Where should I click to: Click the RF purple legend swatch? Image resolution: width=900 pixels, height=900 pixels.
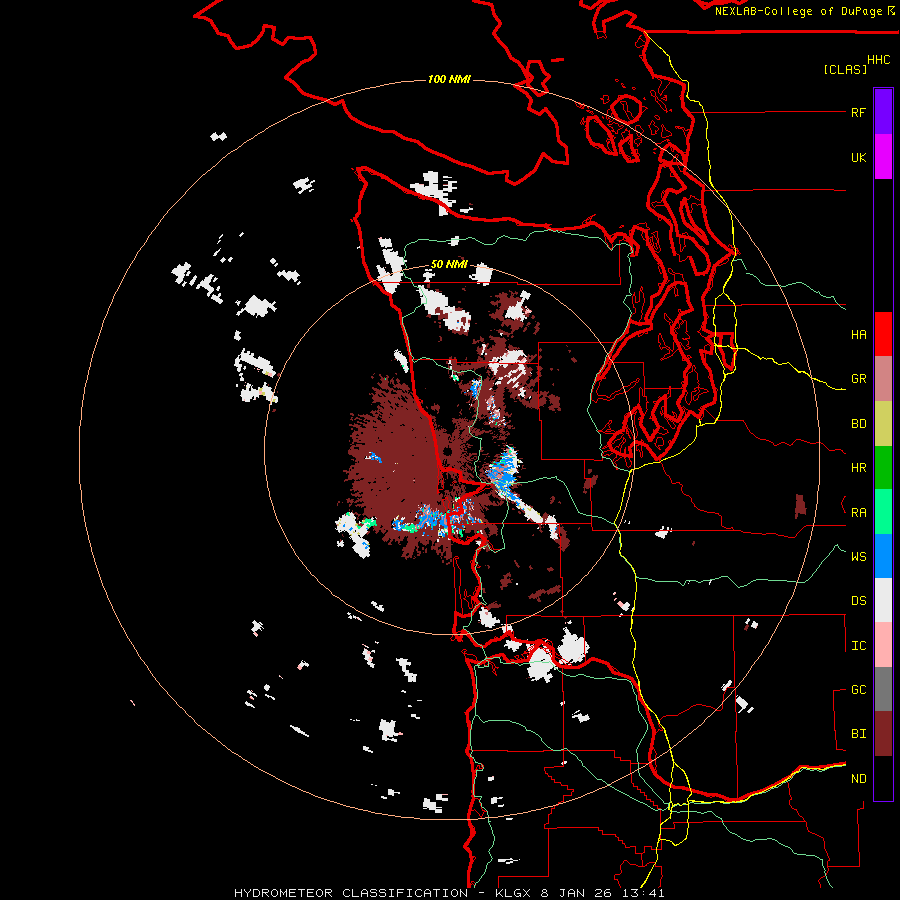pos(883,112)
